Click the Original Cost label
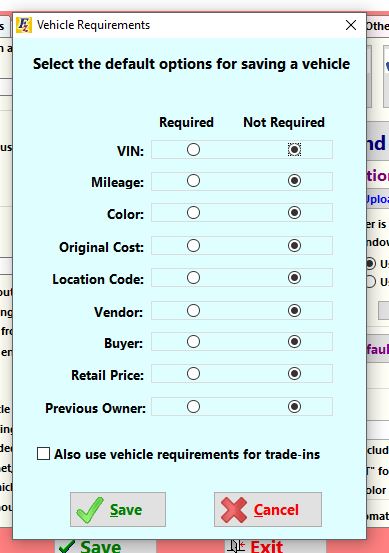 coord(102,247)
